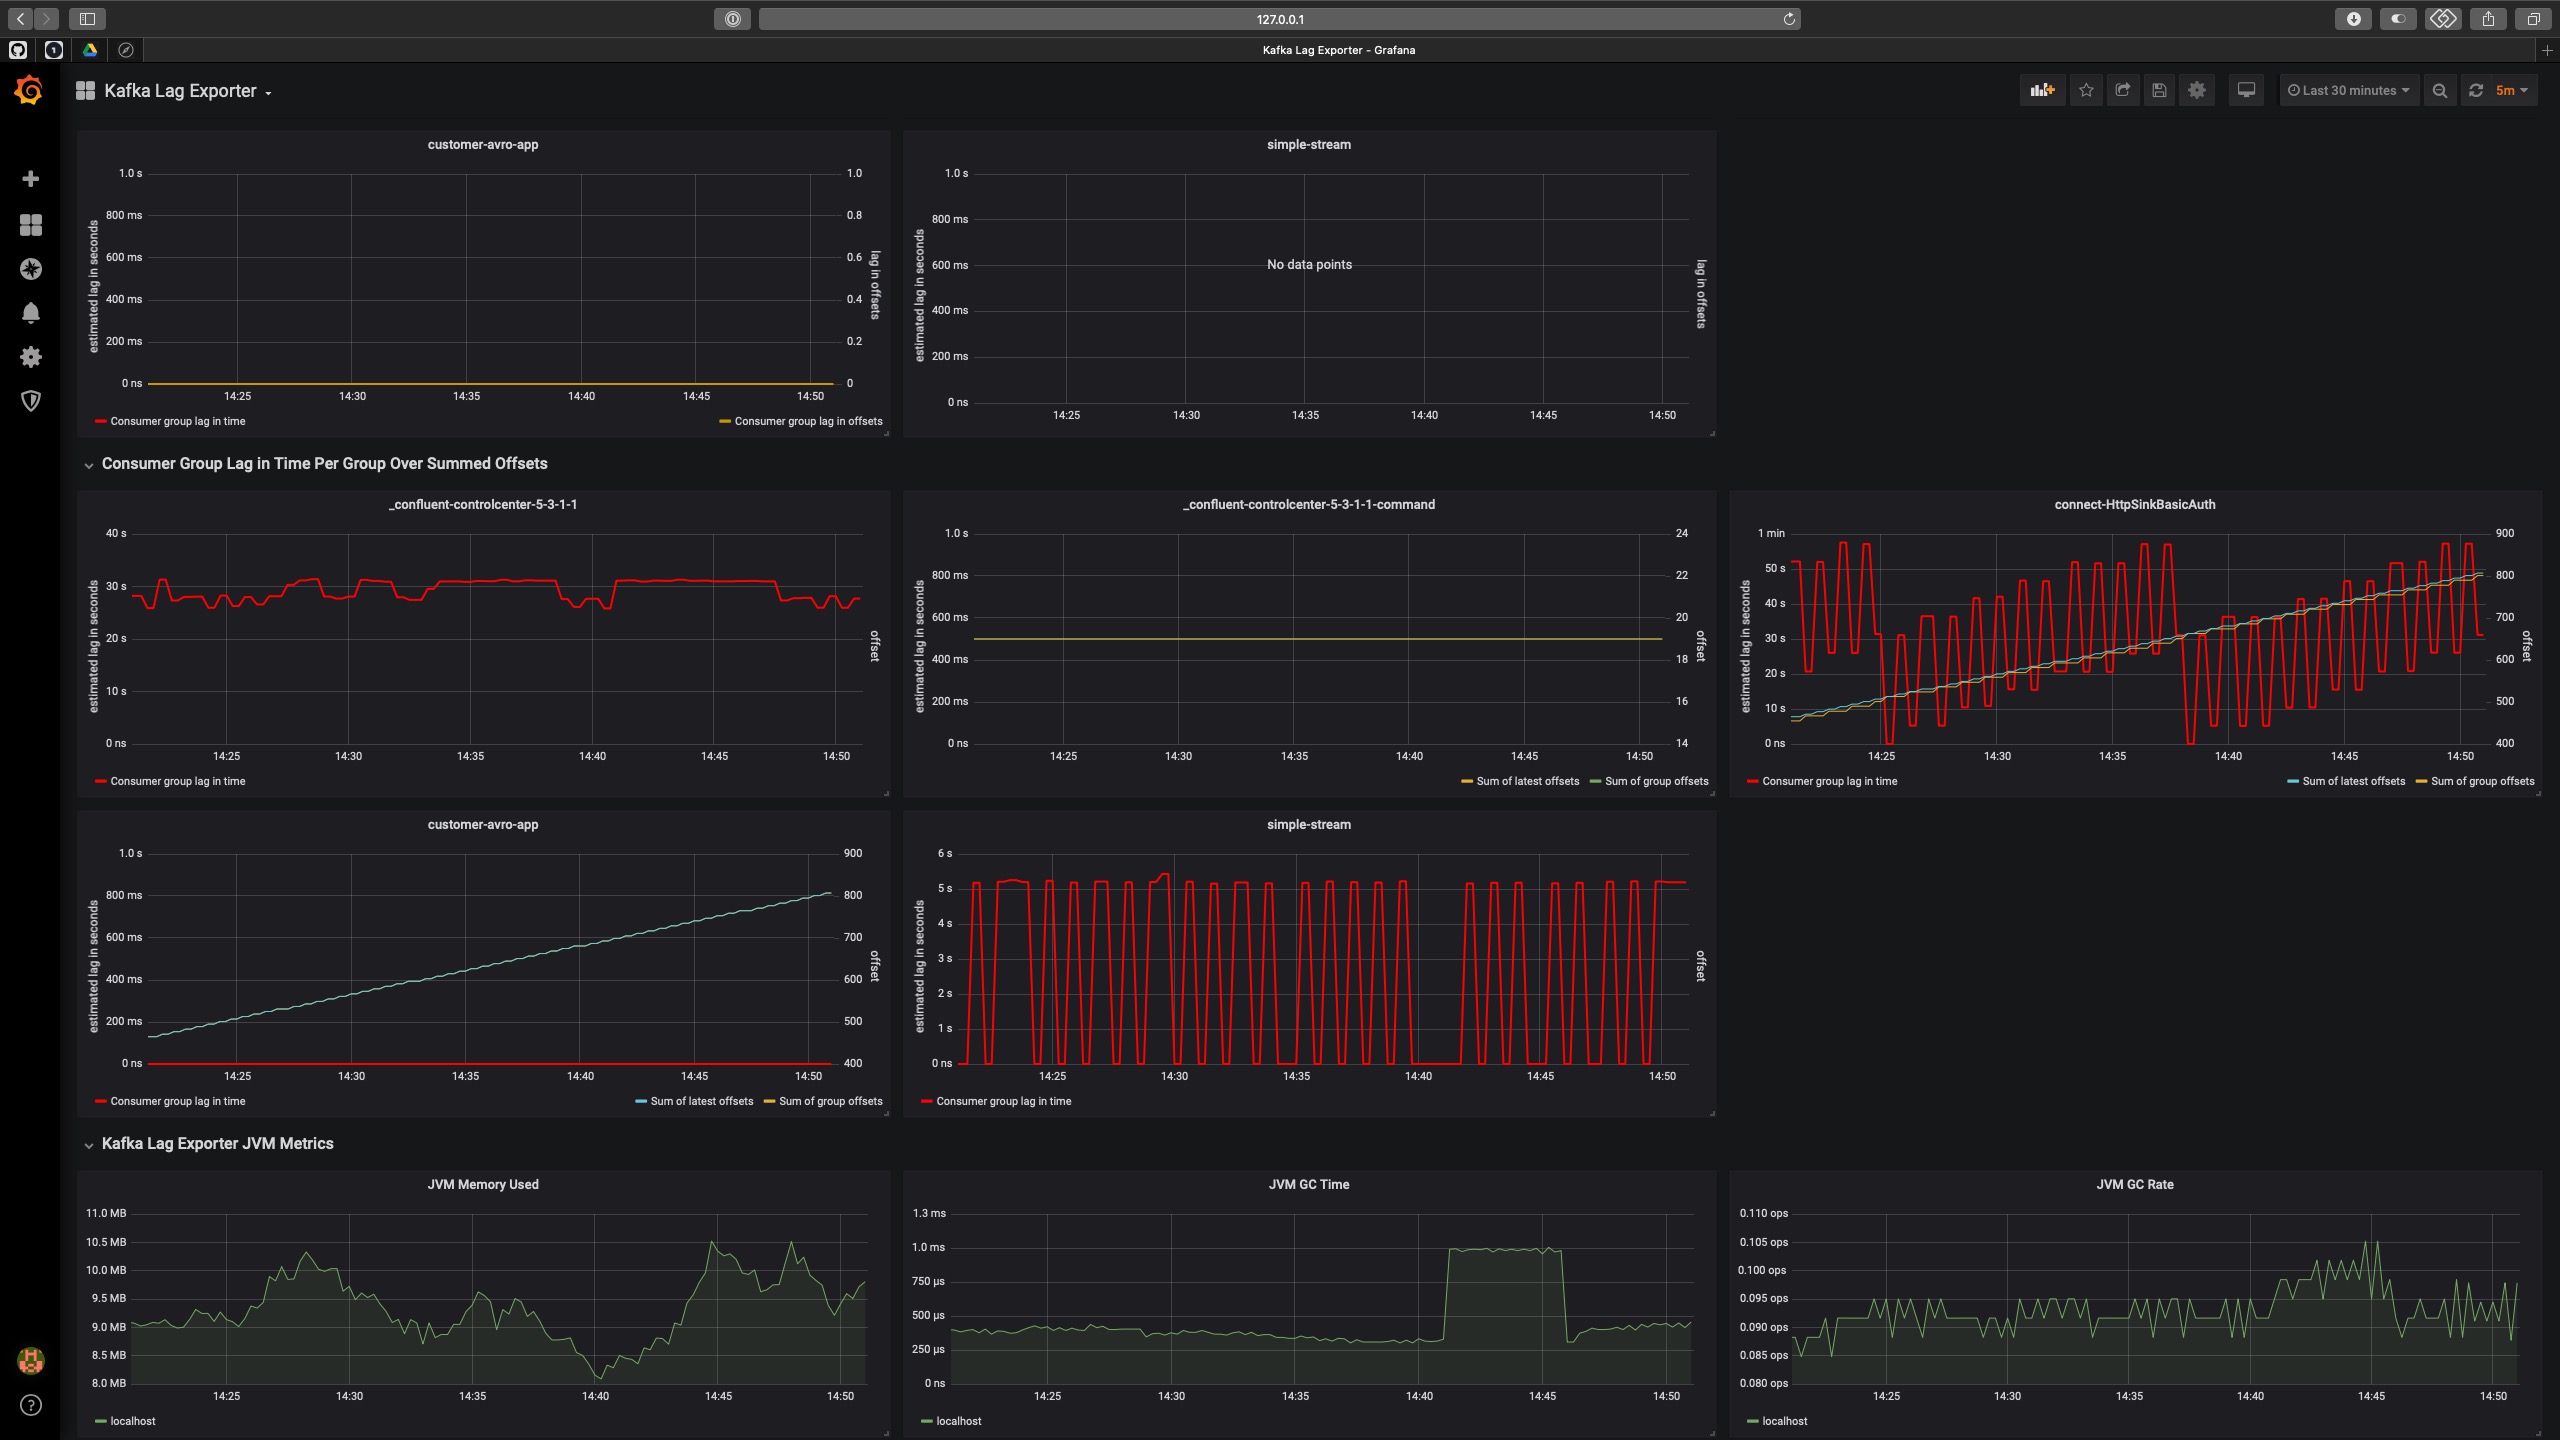Image resolution: width=2560 pixels, height=1440 pixels.
Task: Click the browser address bar showing 127.0.0.1
Action: point(1279,19)
